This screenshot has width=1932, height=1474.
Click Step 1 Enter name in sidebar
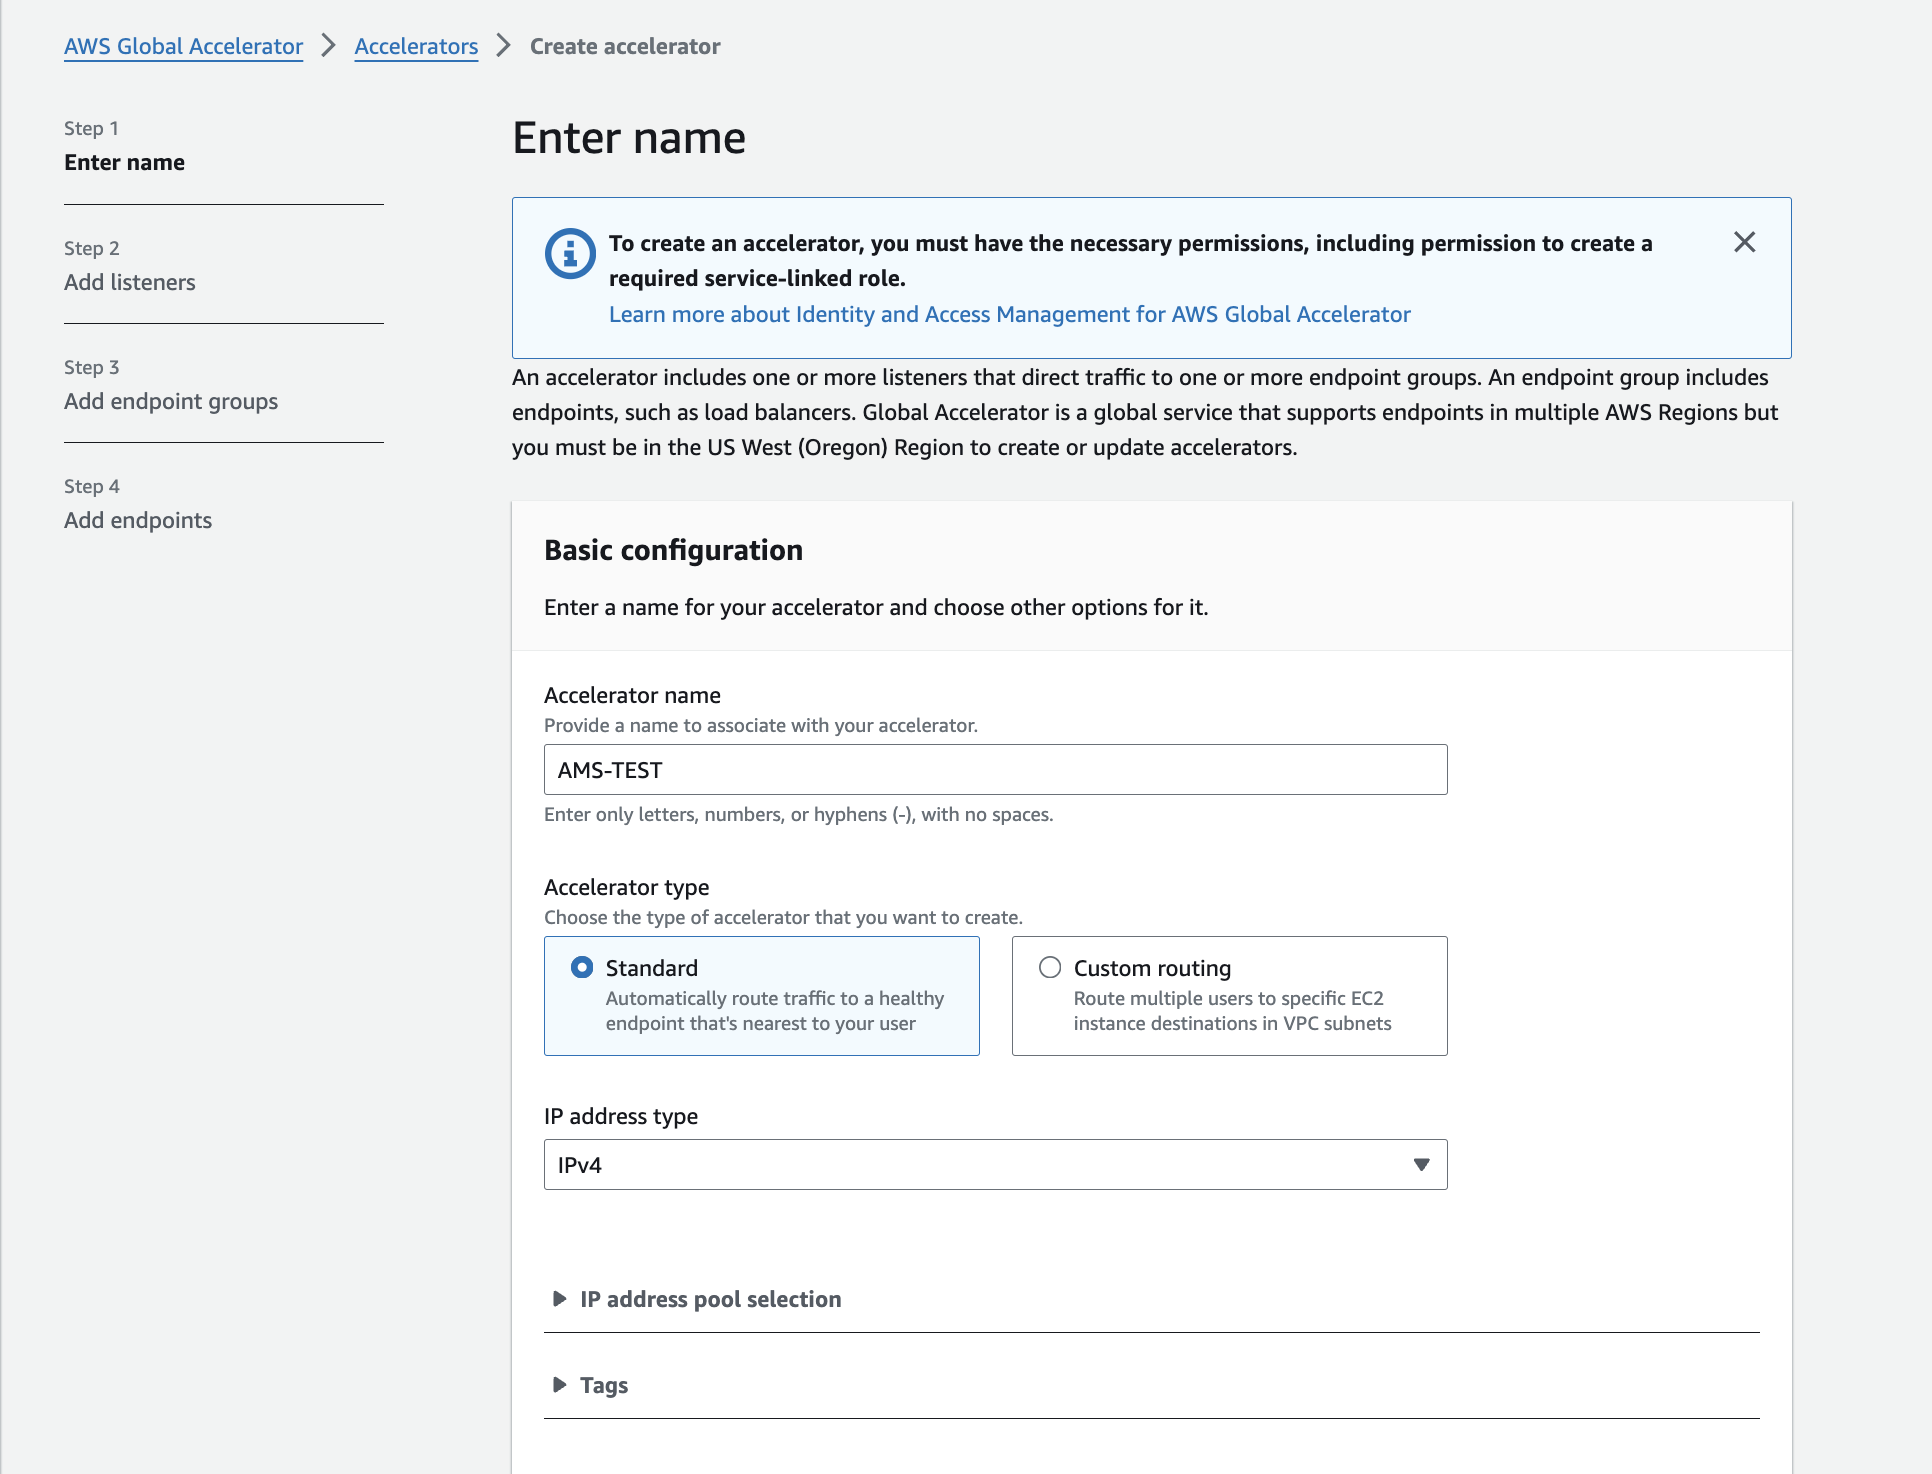click(x=124, y=162)
